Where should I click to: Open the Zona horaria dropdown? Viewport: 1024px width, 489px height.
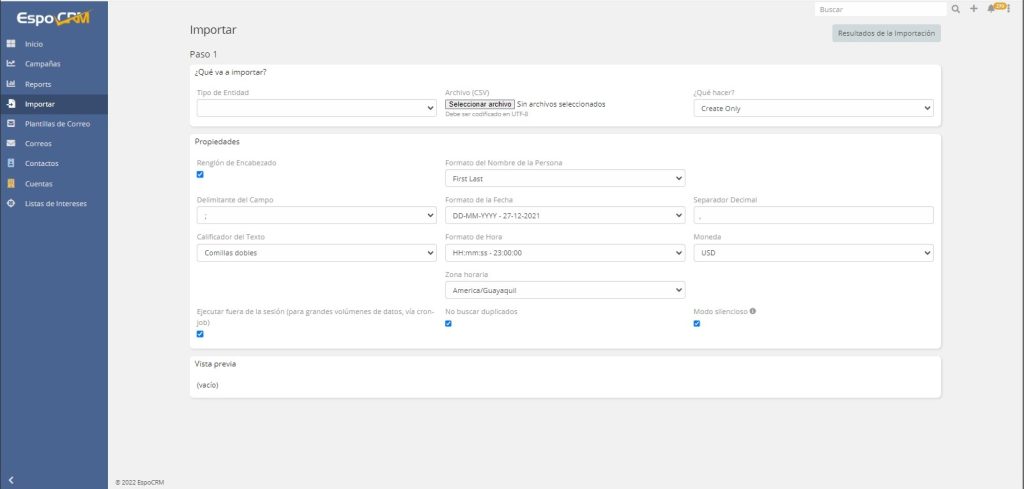pos(564,290)
